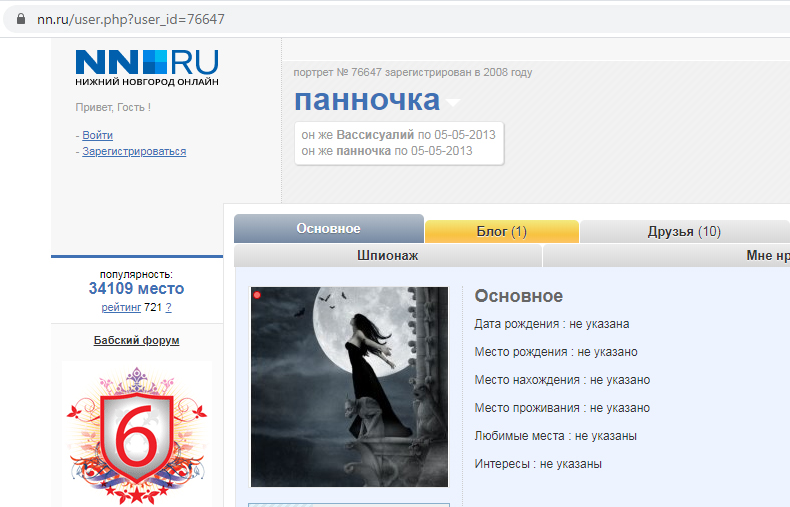Open the NN.RU logo homepage

(x=147, y=68)
